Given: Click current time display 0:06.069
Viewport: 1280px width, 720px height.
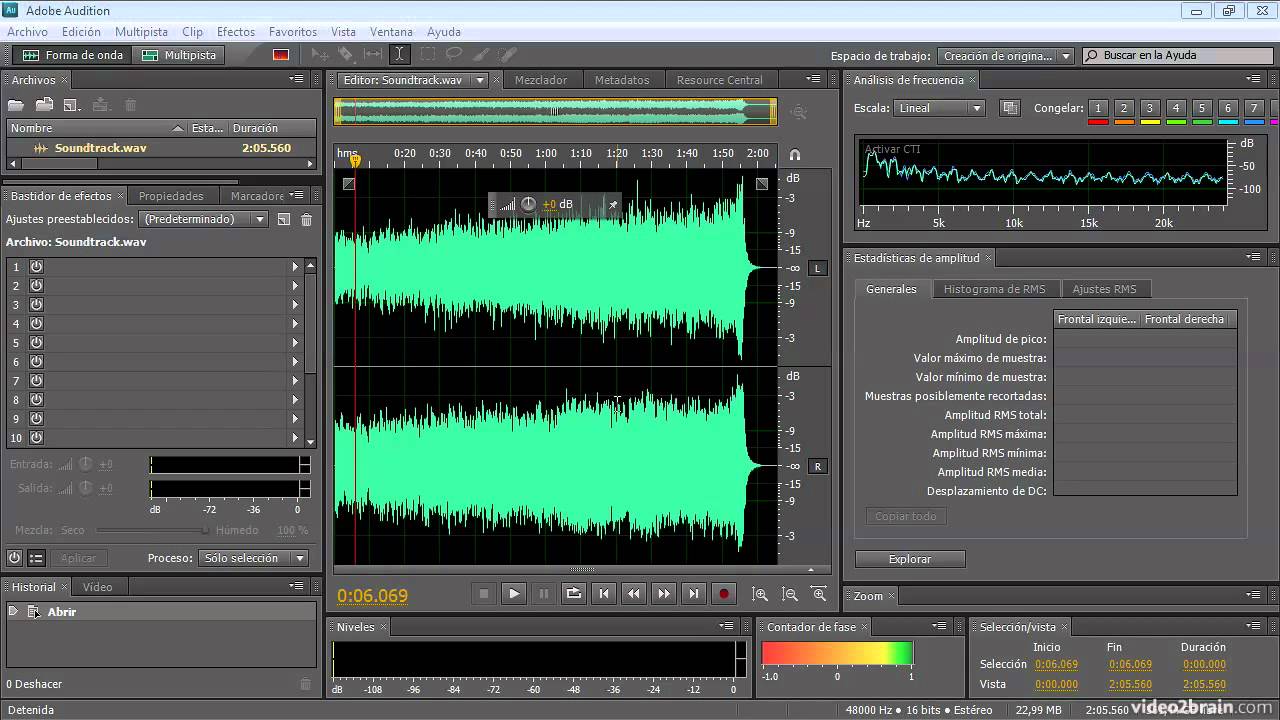Looking at the screenshot, I should (x=372, y=596).
